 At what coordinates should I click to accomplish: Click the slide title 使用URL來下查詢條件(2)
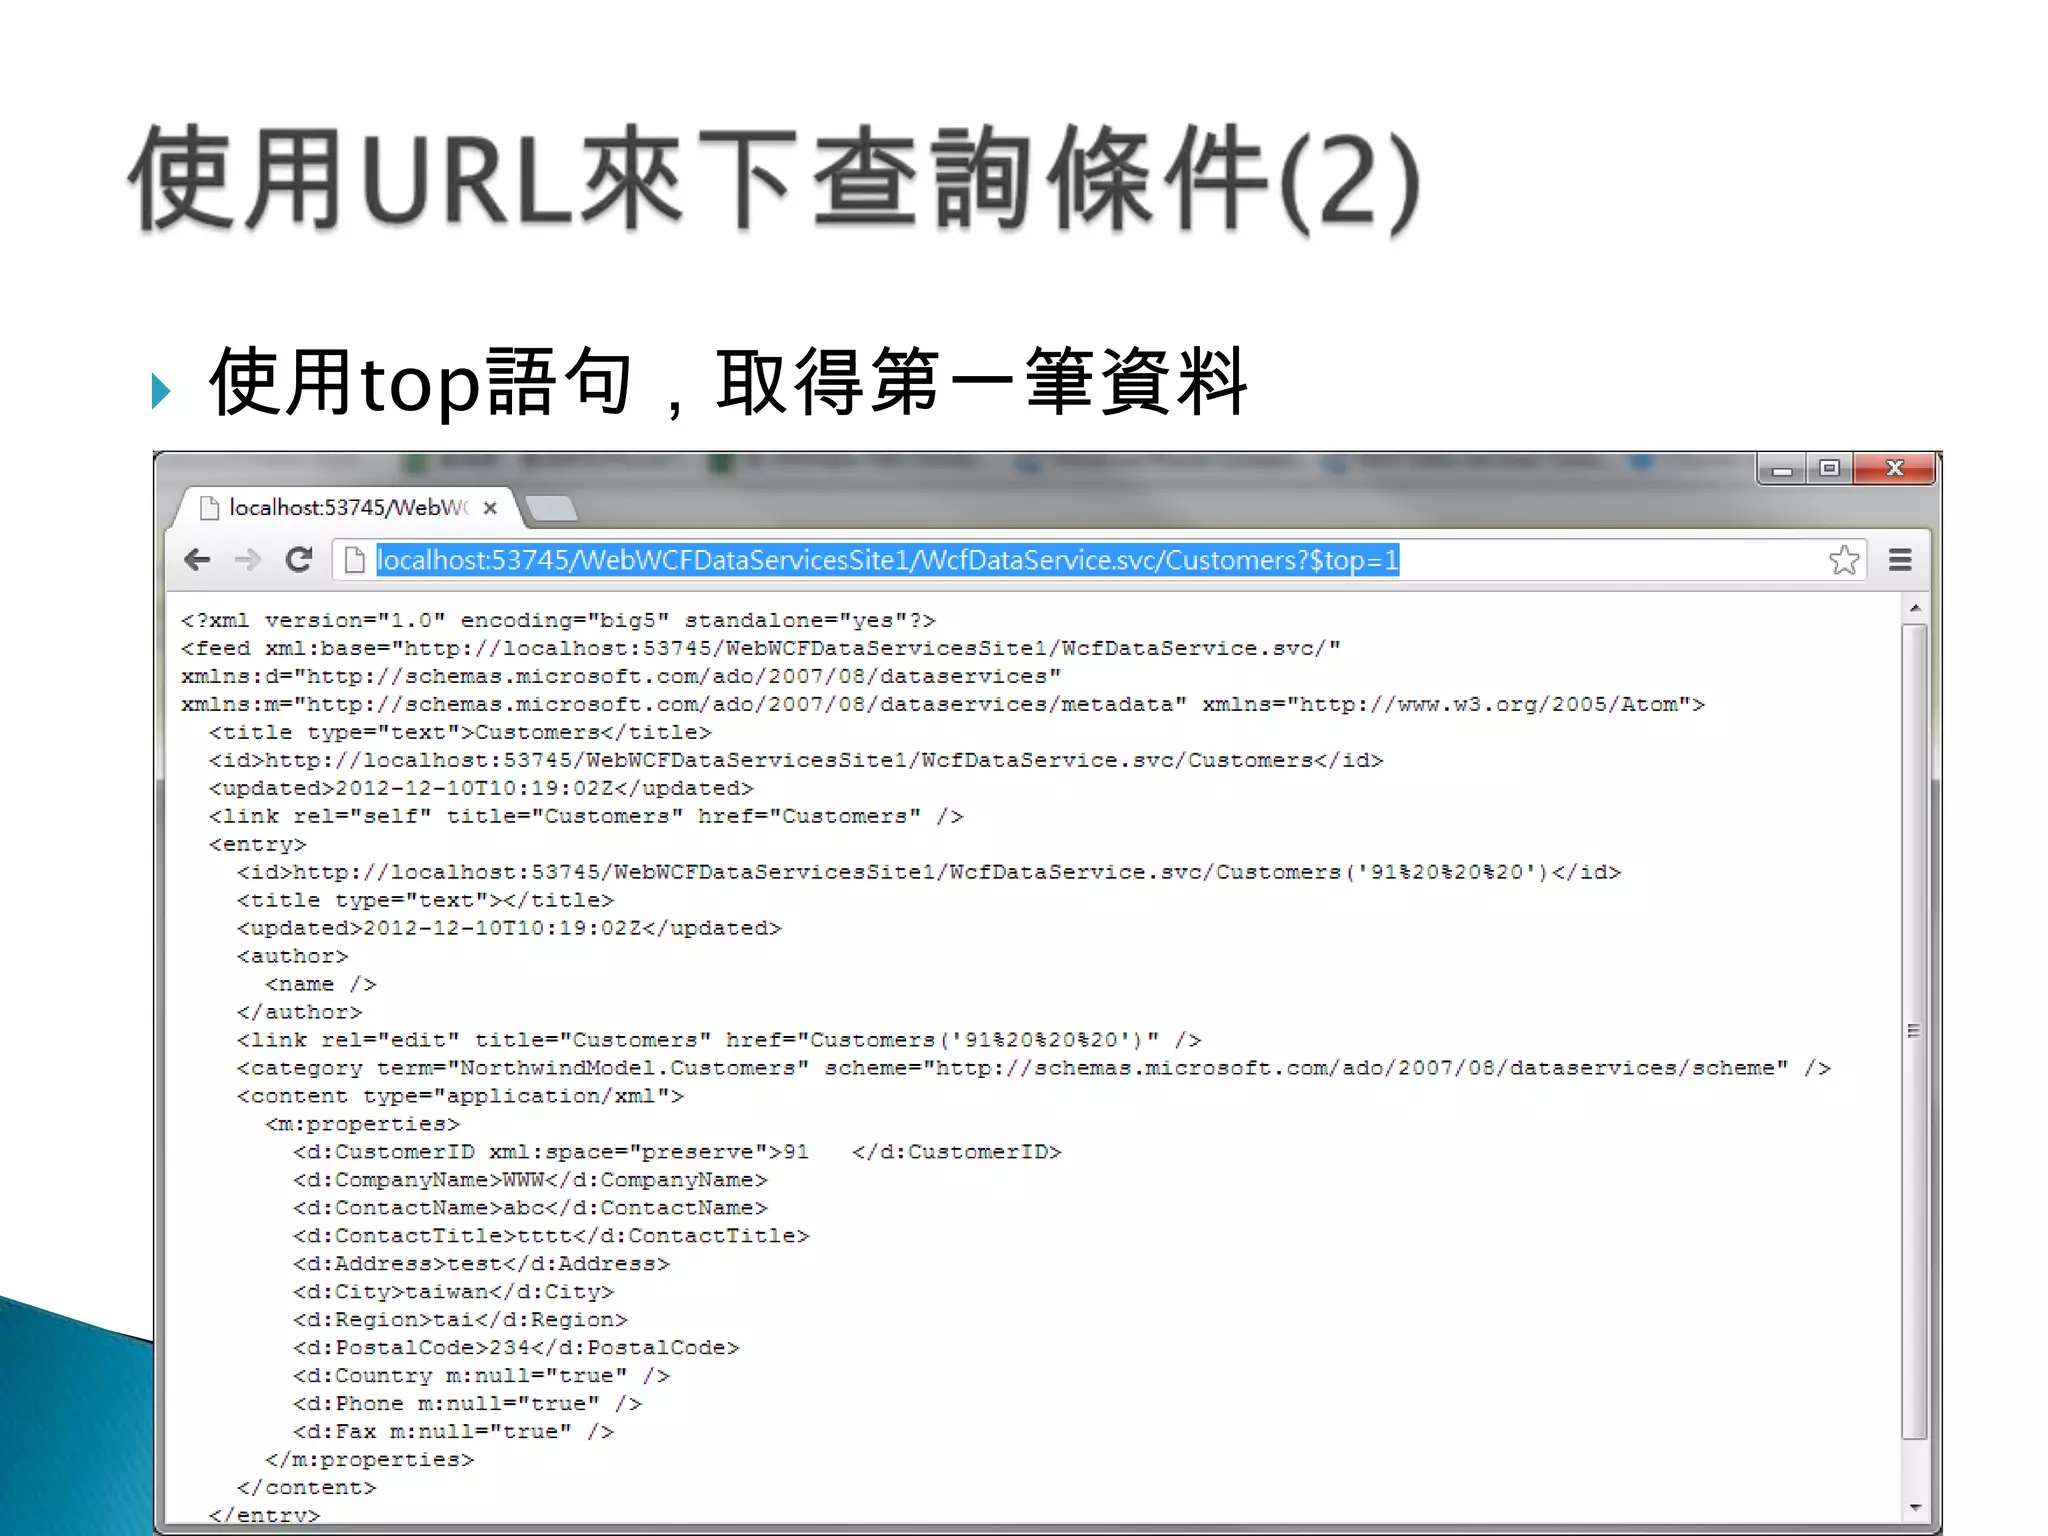(775, 183)
